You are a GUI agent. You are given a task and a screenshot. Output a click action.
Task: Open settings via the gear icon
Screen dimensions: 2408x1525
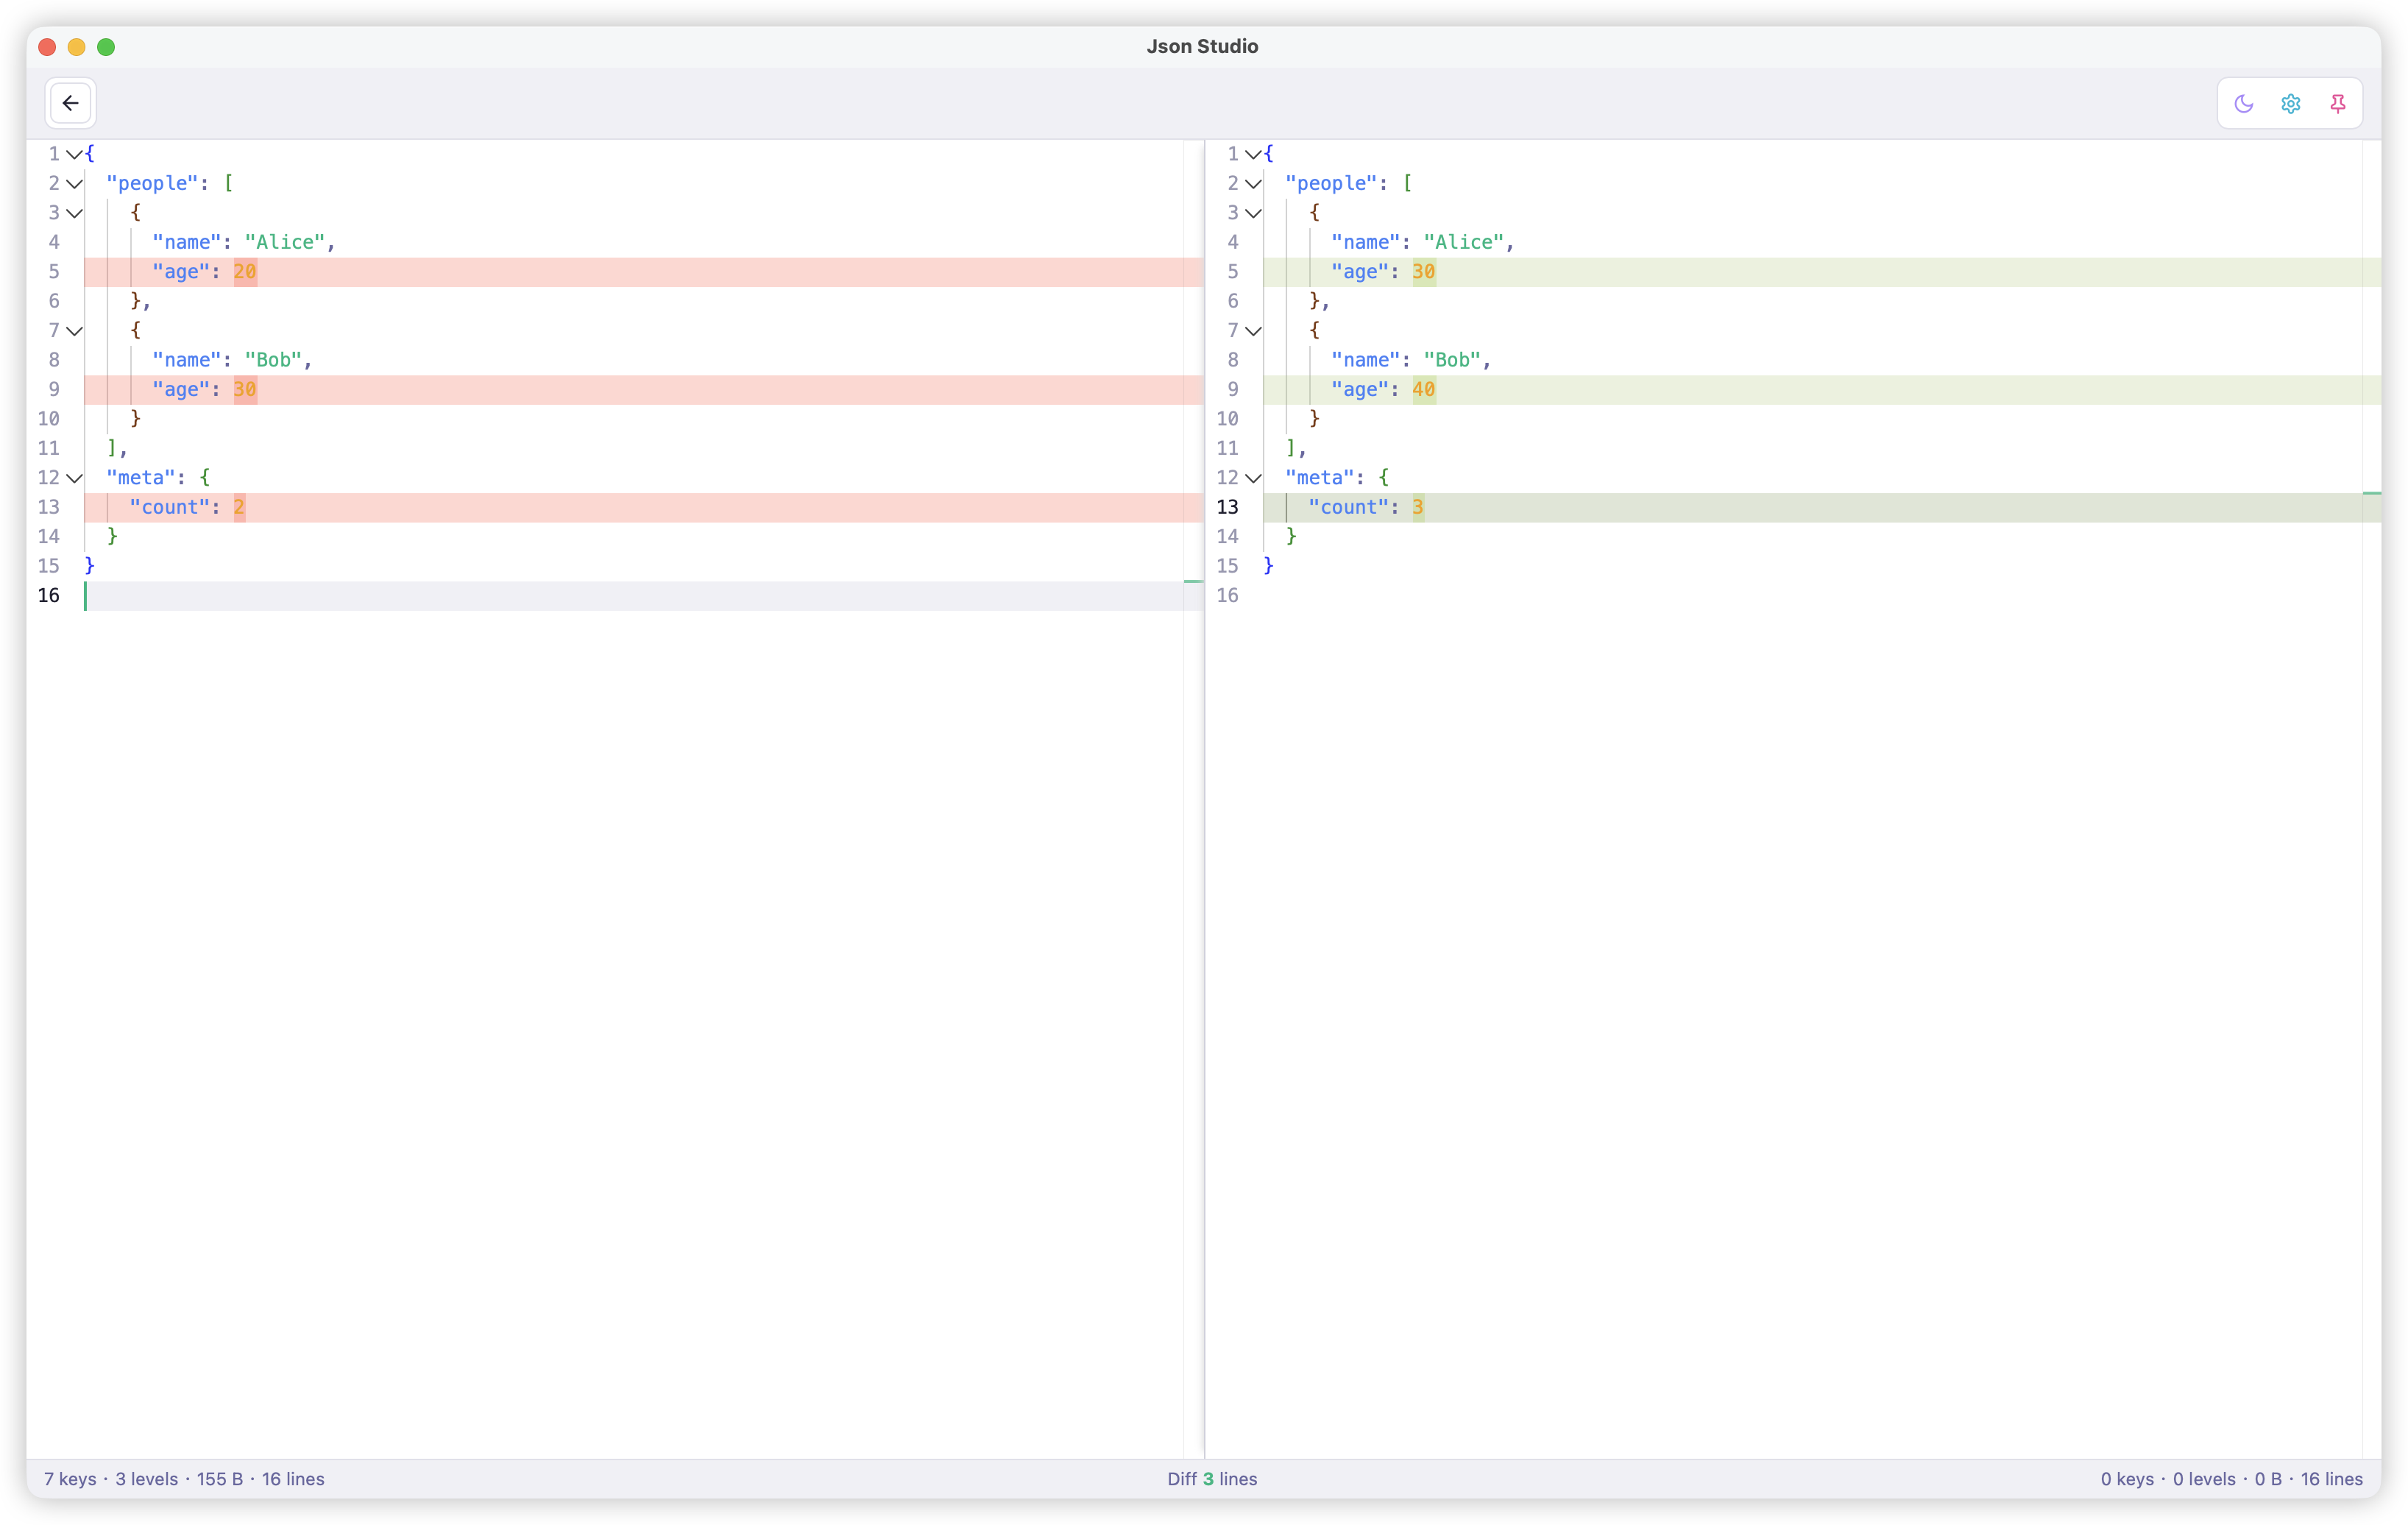(2290, 104)
